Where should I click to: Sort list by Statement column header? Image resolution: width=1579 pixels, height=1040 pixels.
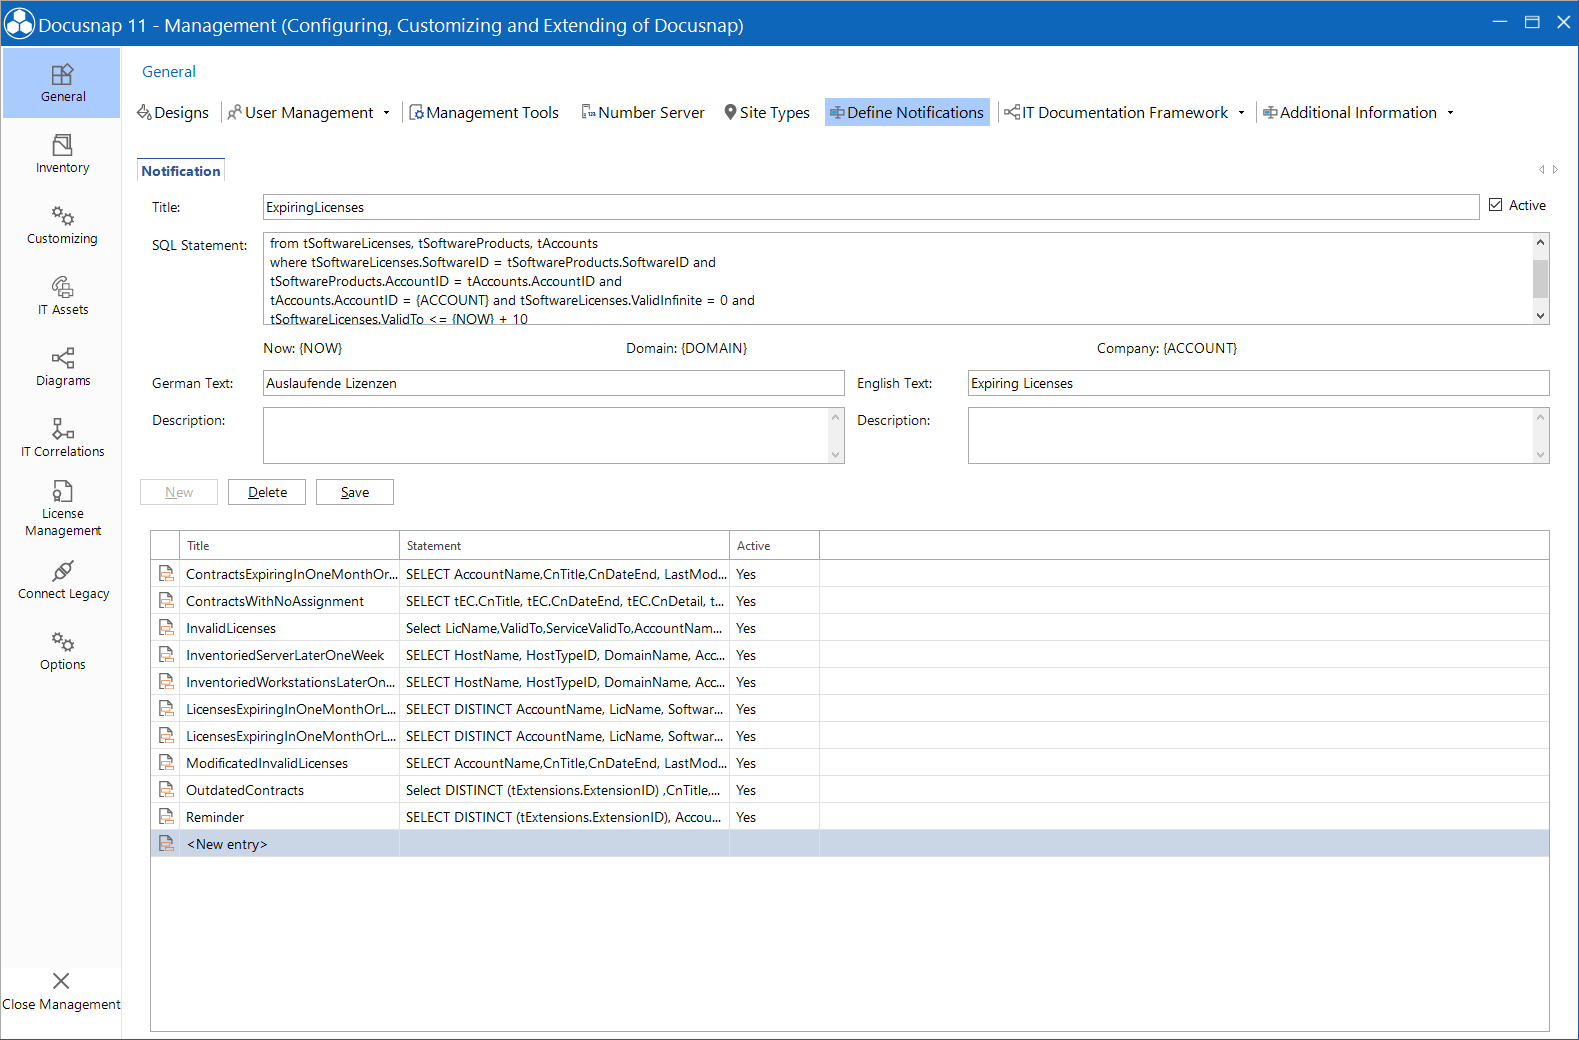tap(565, 545)
